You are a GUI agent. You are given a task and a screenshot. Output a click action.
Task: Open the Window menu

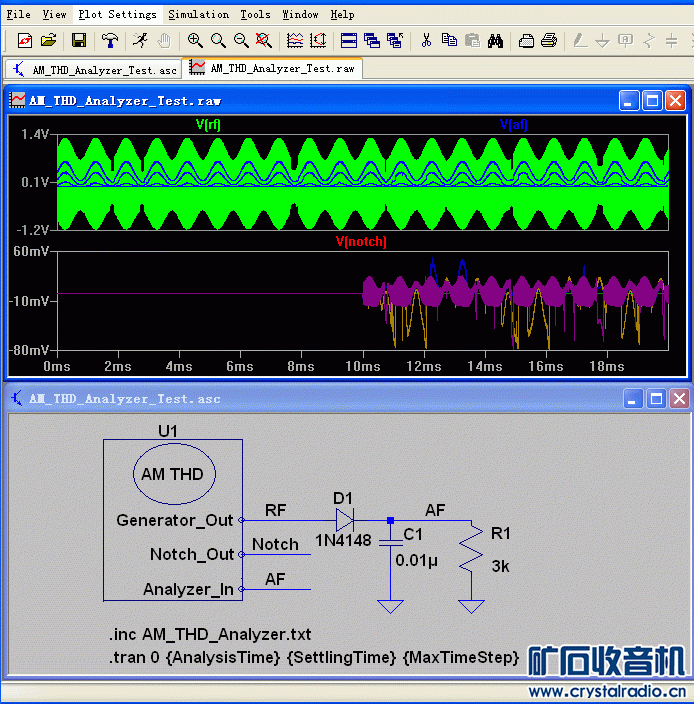(x=300, y=15)
